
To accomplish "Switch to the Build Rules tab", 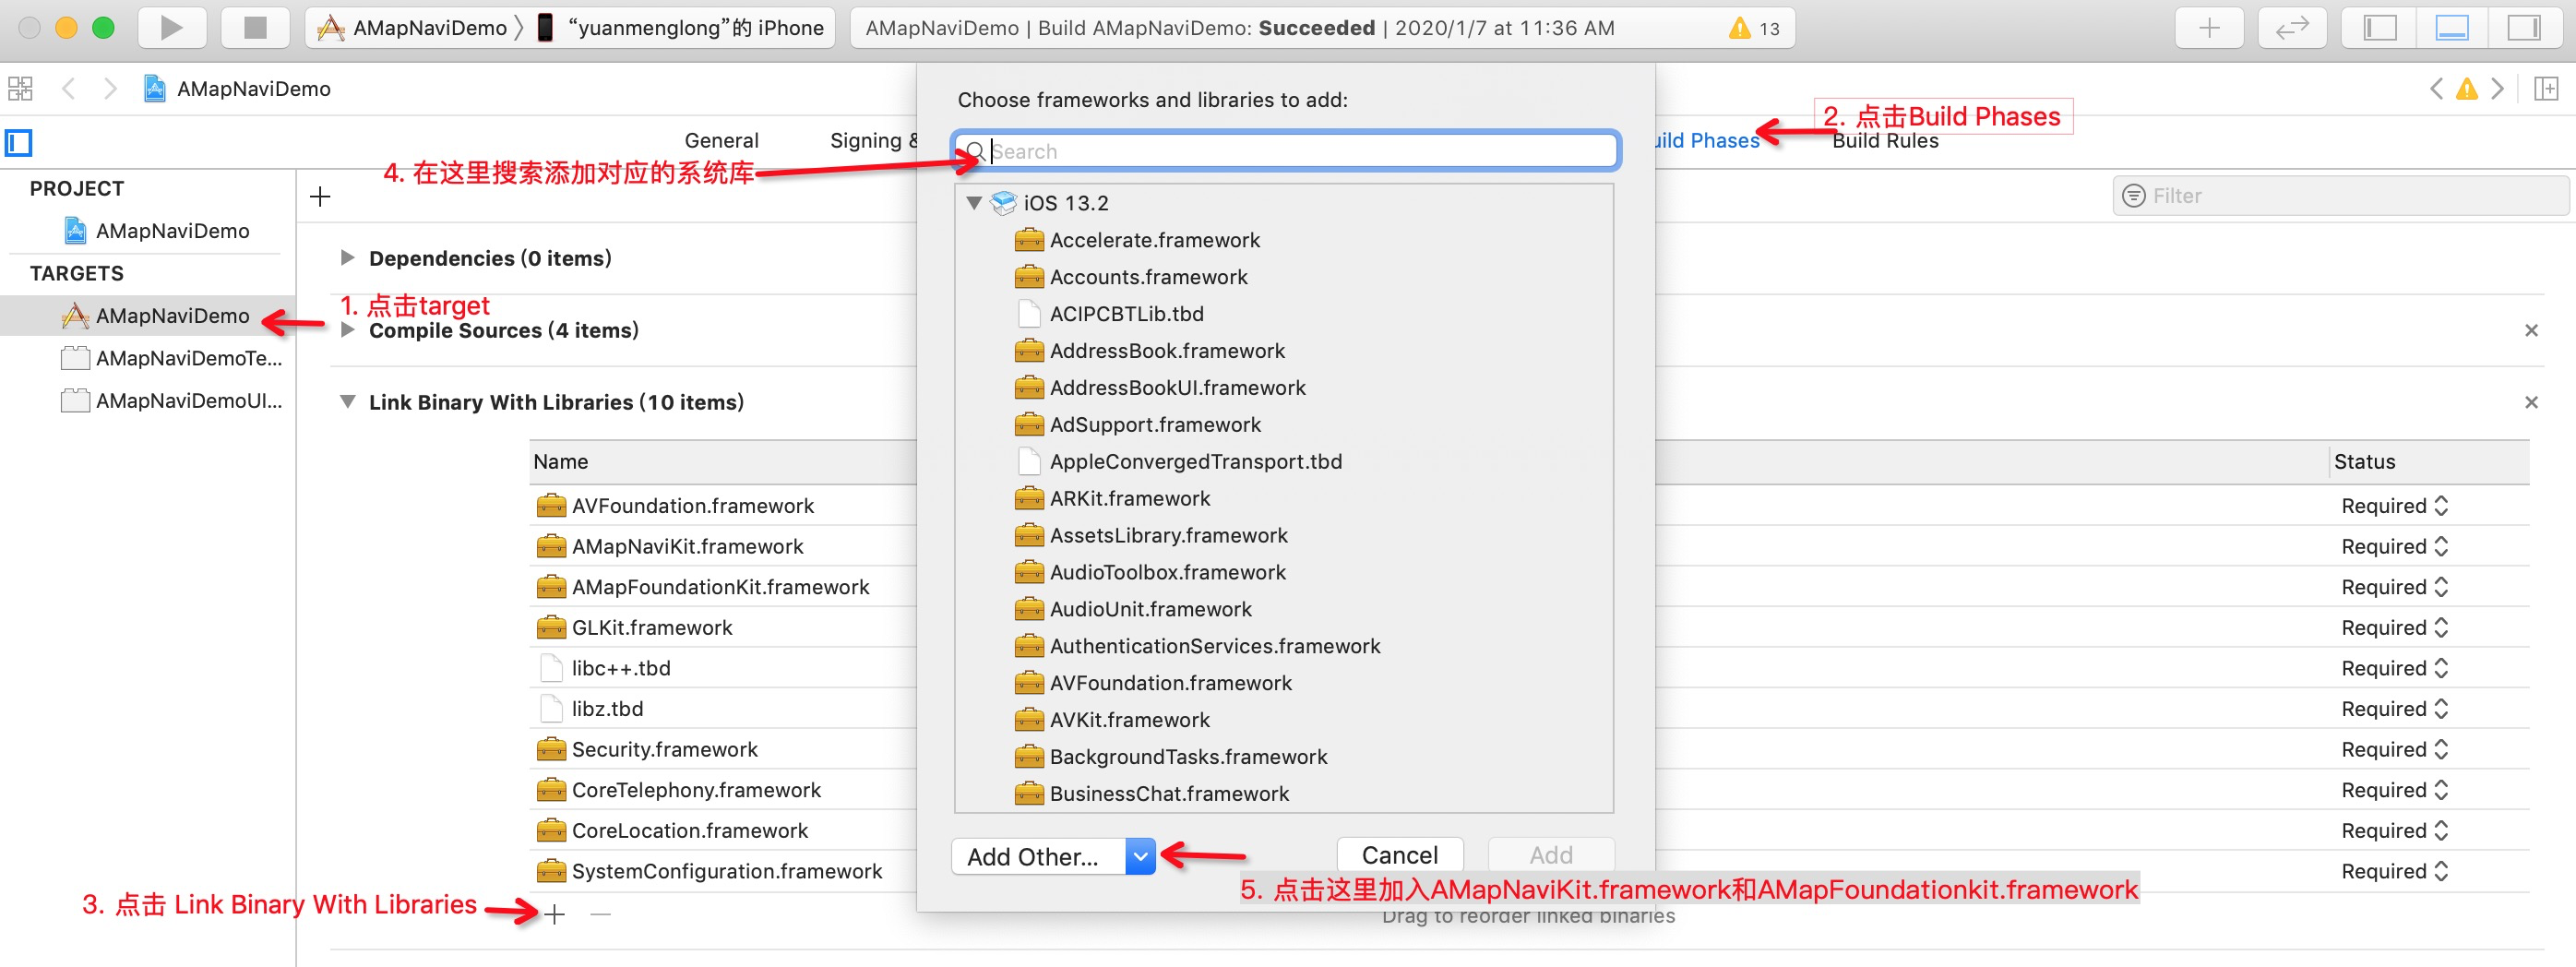I will (x=1885, y=141).
